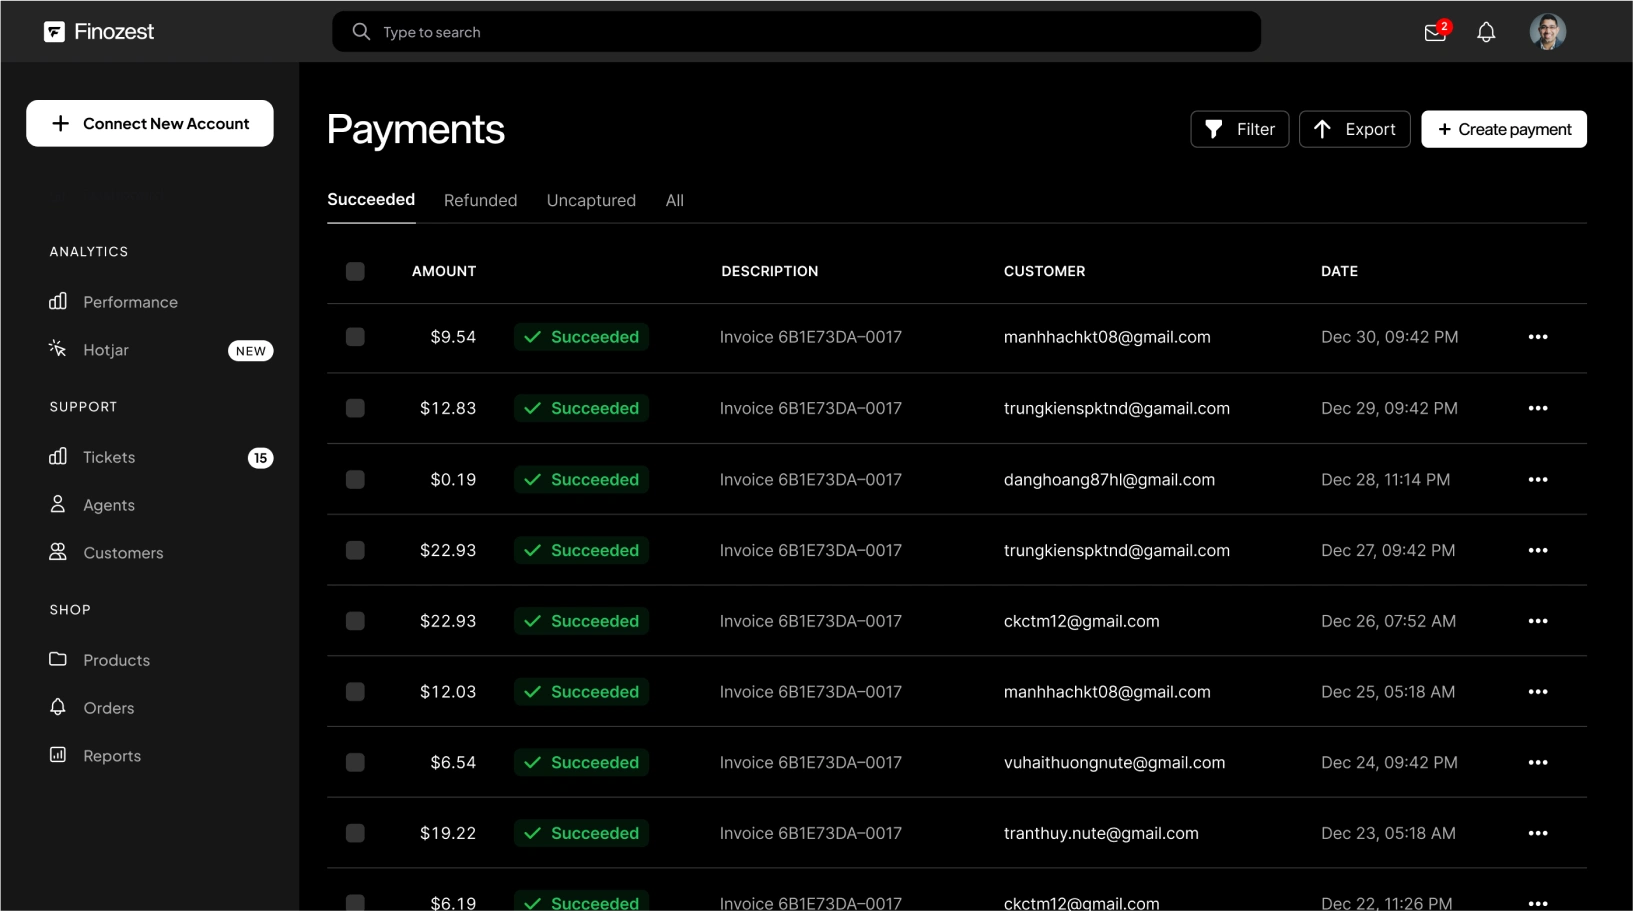The image size is (1633, 911).
Task: Export the payments list
Action: pos(1354,129)
